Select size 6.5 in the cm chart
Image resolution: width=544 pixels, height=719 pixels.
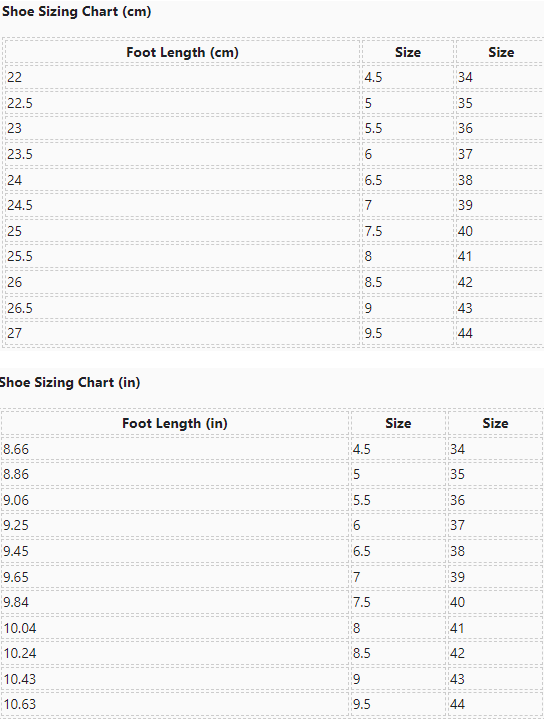click(408, 180)
